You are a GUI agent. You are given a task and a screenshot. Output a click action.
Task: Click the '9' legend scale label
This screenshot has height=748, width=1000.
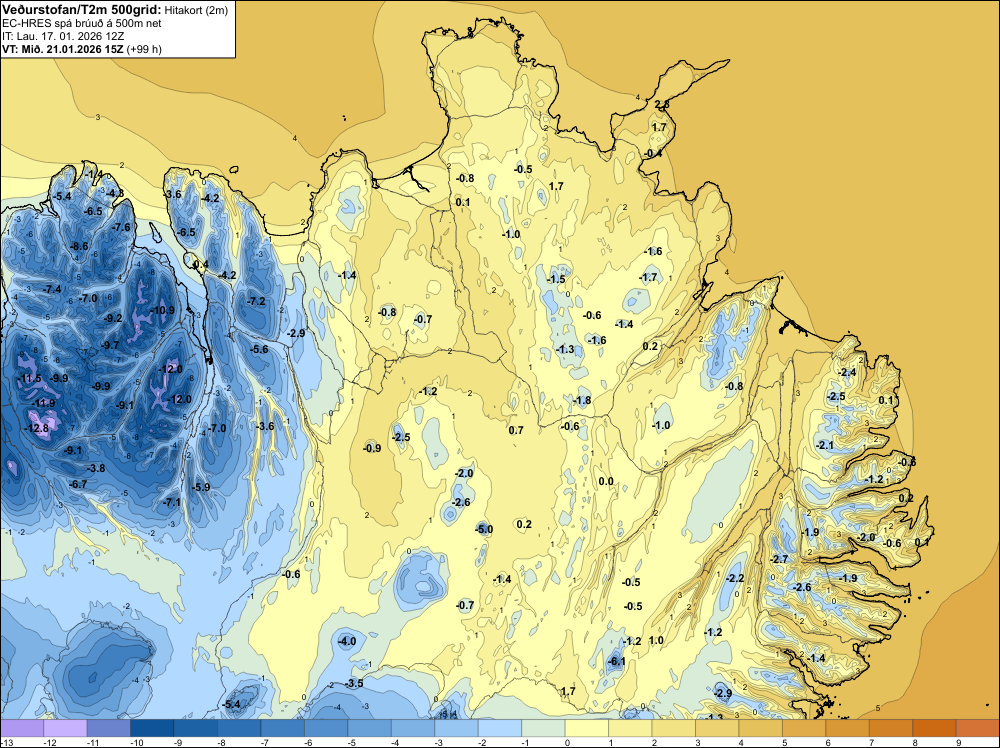(x=959, y=742)
